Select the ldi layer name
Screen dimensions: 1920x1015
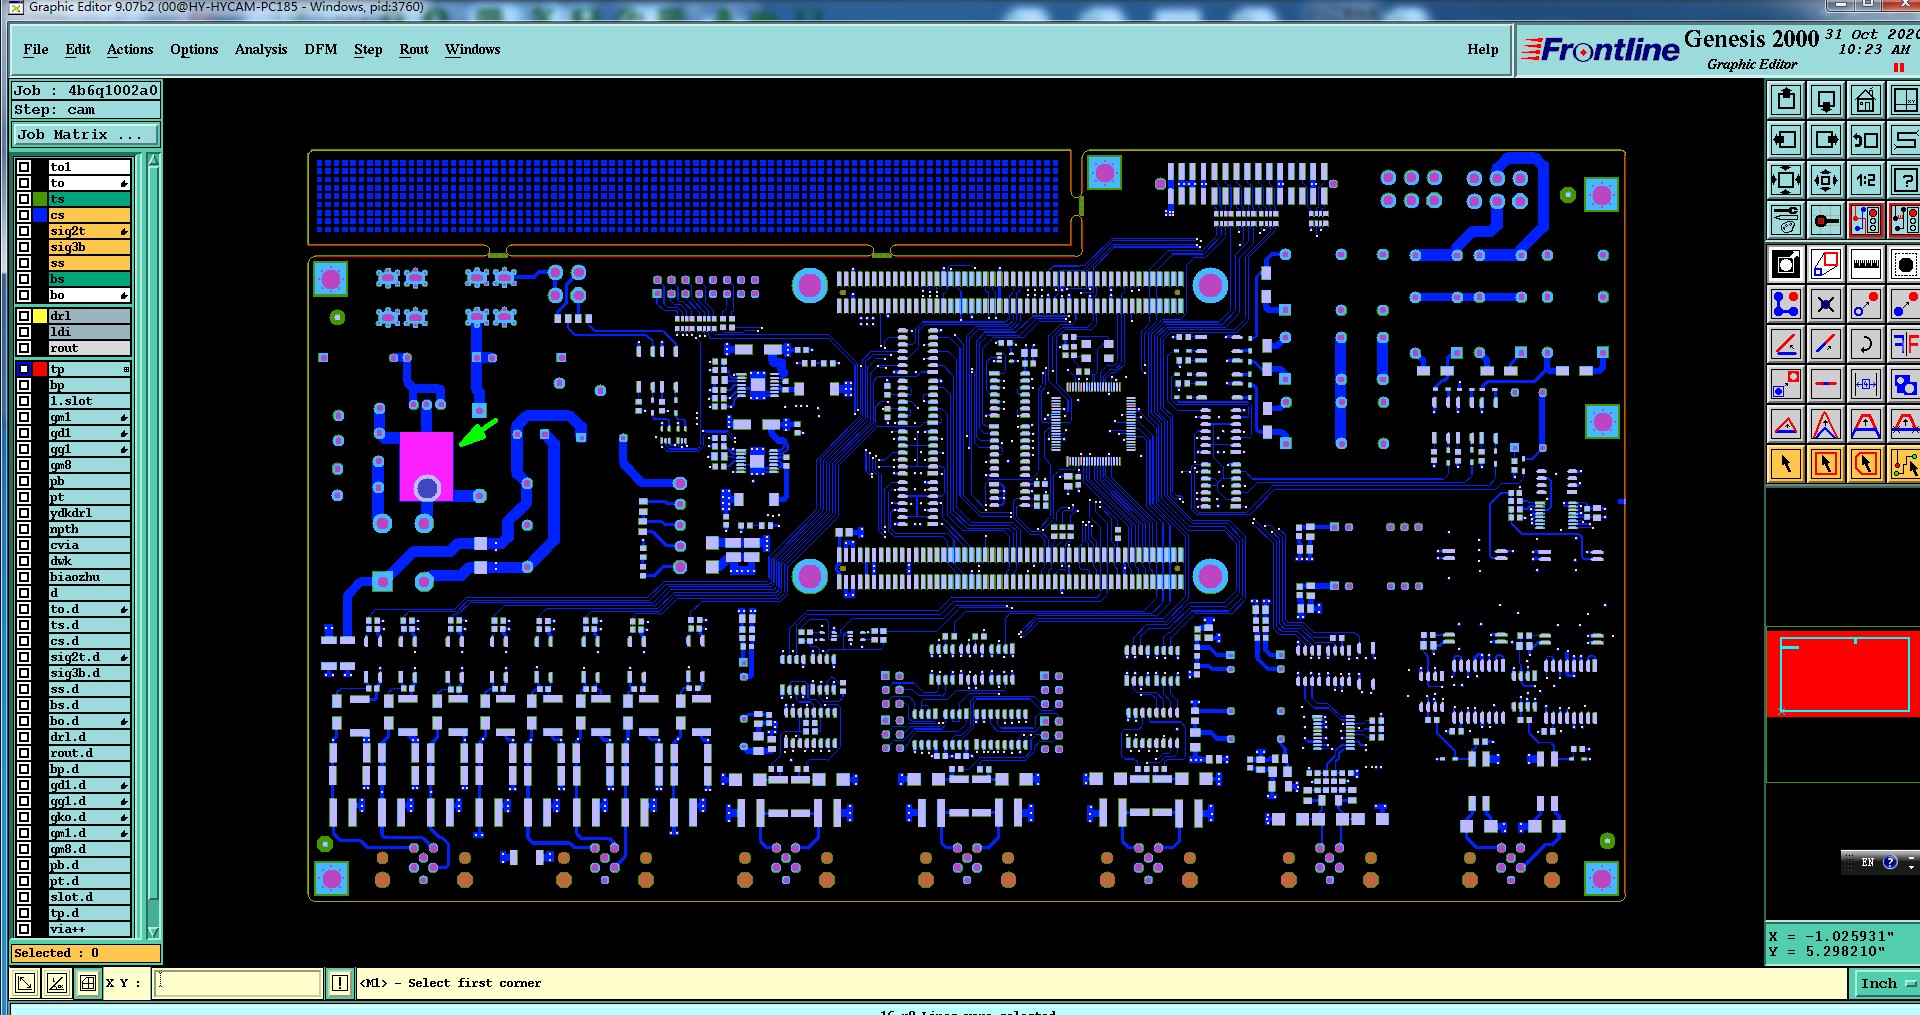coord(89,332)
